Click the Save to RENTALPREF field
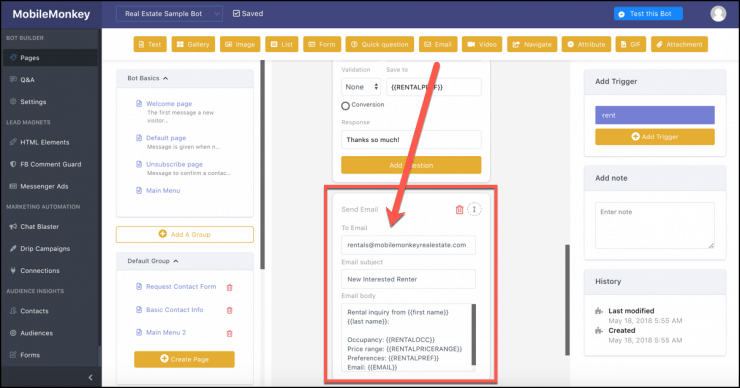This screenshot has height=388, width=740. [434, 87]
